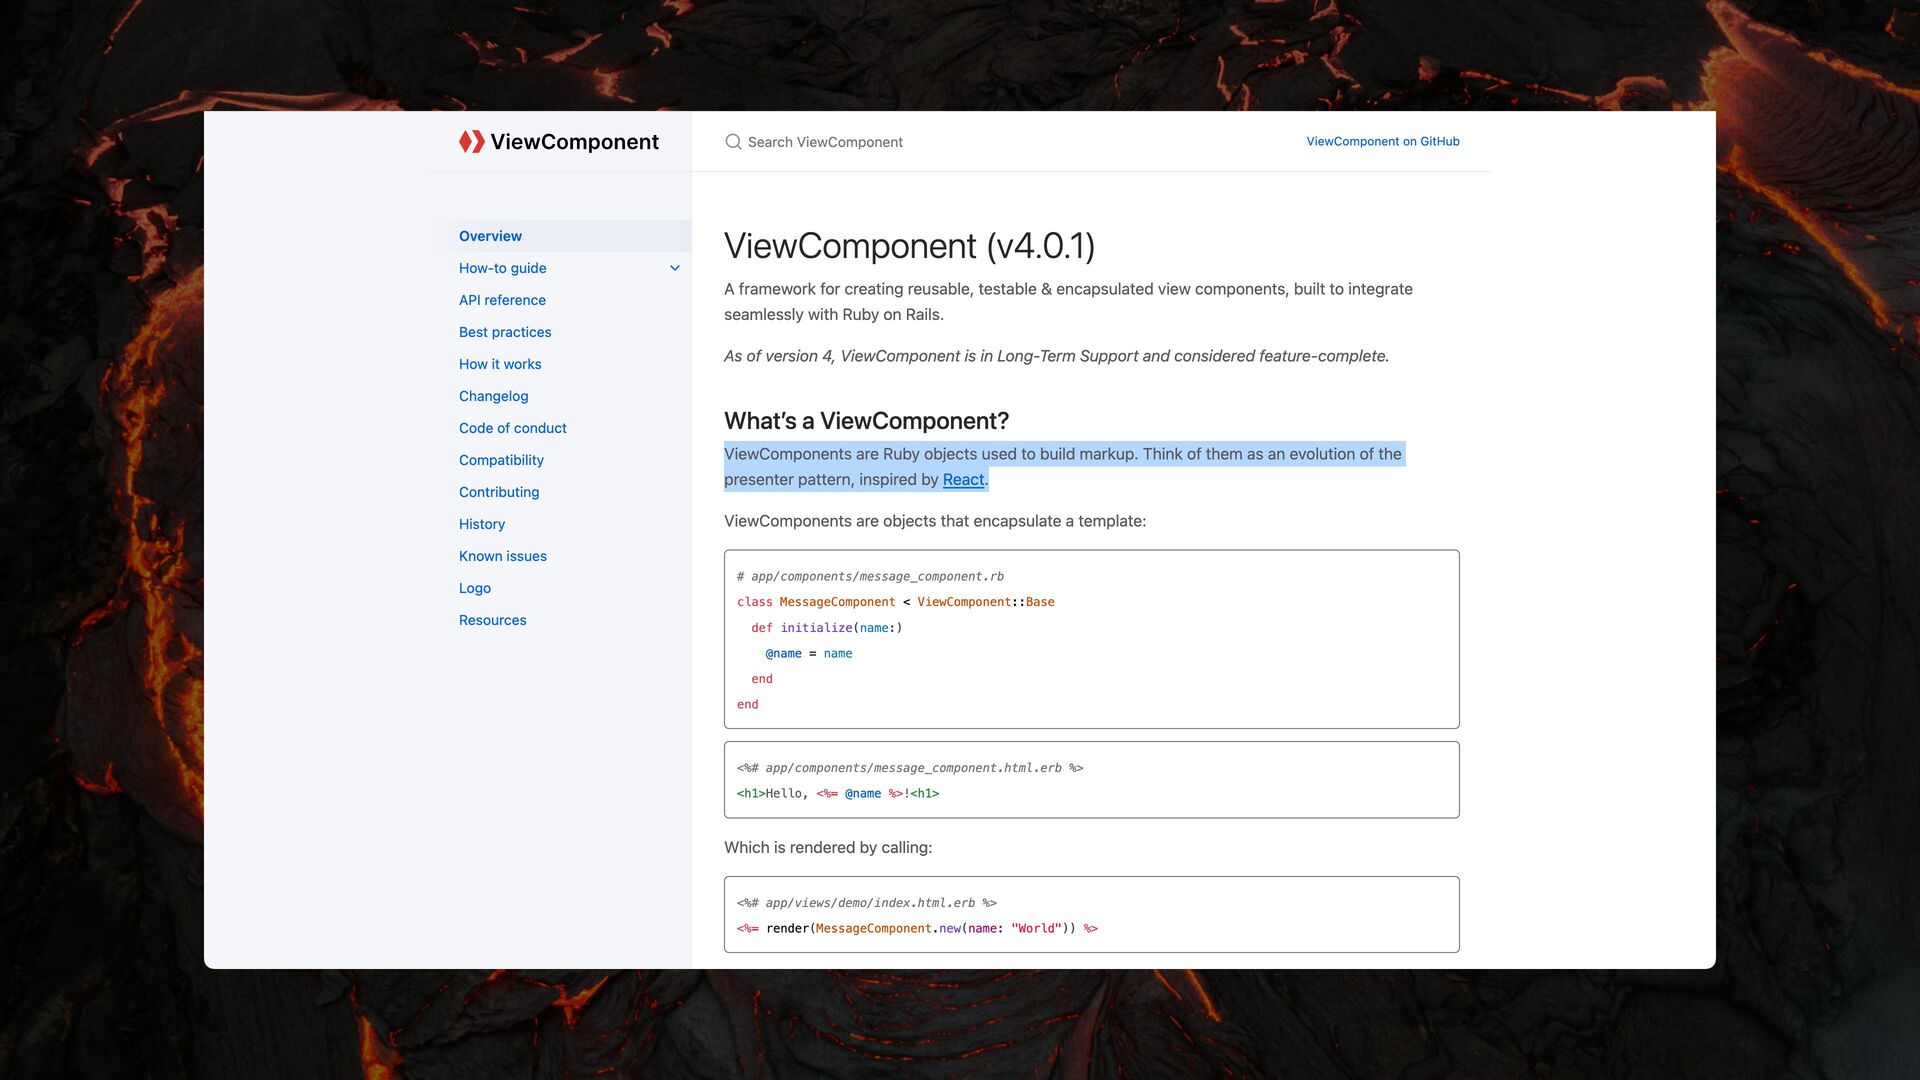Viewport: 1920px width, 1080px height.
Task: Open the Logo page
Action: tap(475, 588)
